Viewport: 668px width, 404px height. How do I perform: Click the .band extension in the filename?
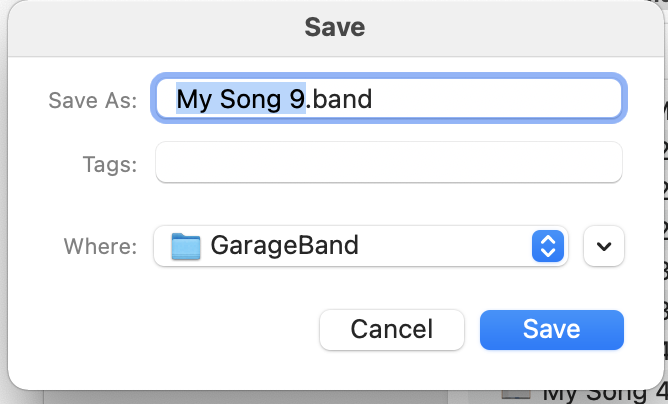tap(339, 100)
